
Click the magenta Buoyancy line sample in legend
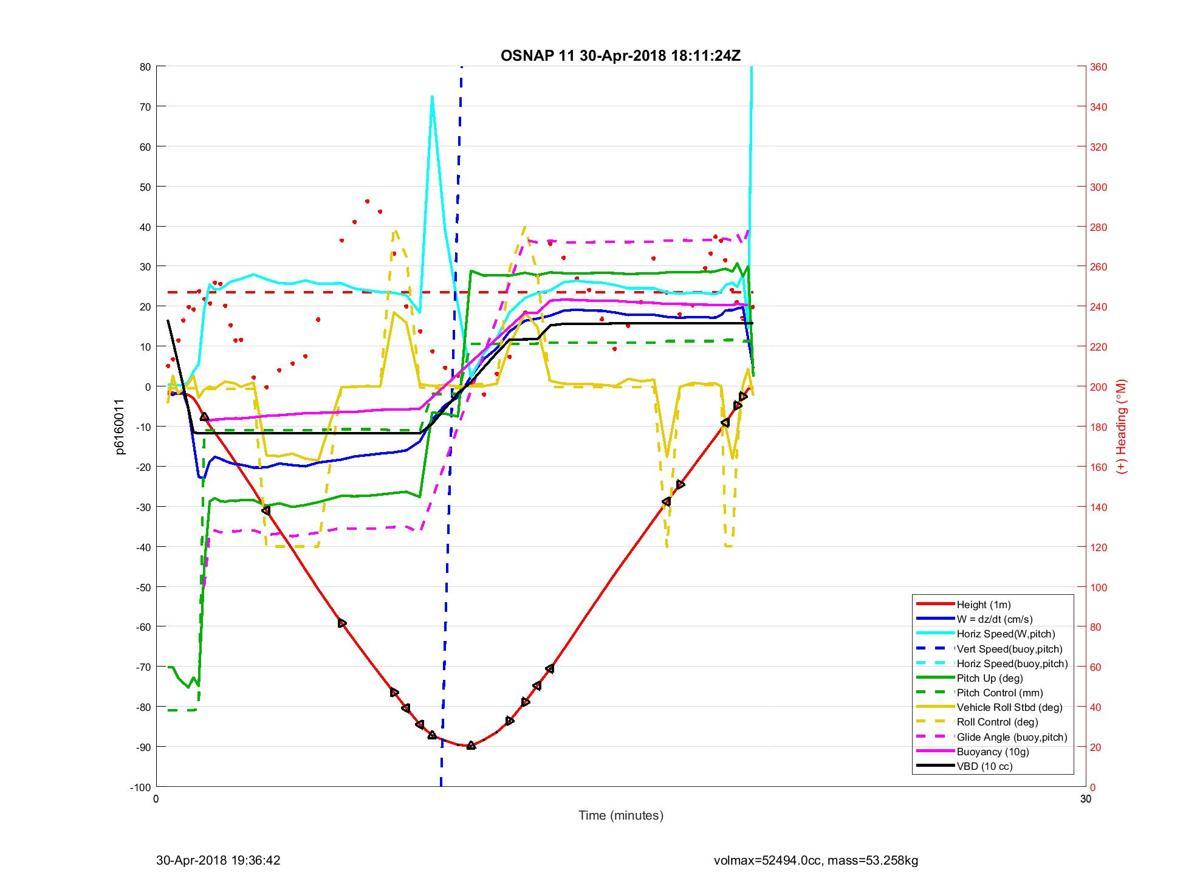[x=934, y=751]
